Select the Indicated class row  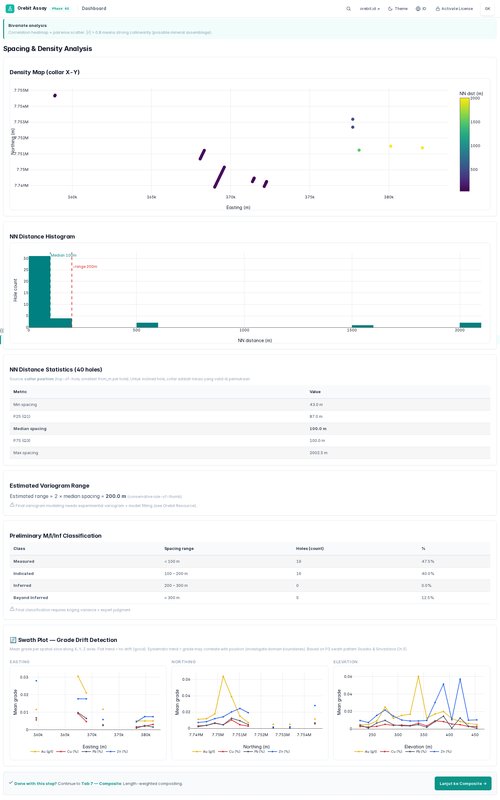[249, 573]
